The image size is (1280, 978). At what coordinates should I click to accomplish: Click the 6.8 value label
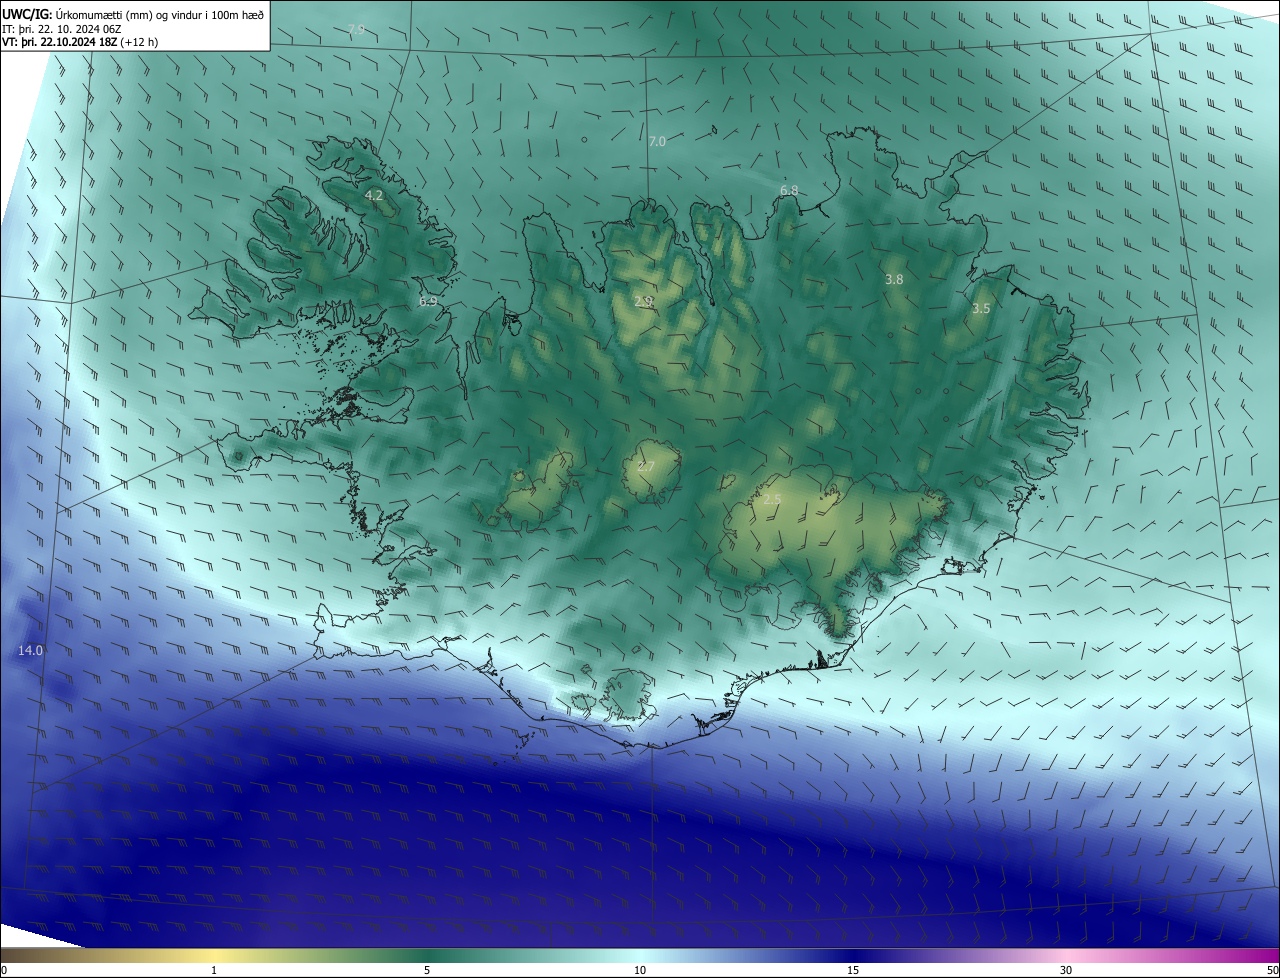(789, 190)
